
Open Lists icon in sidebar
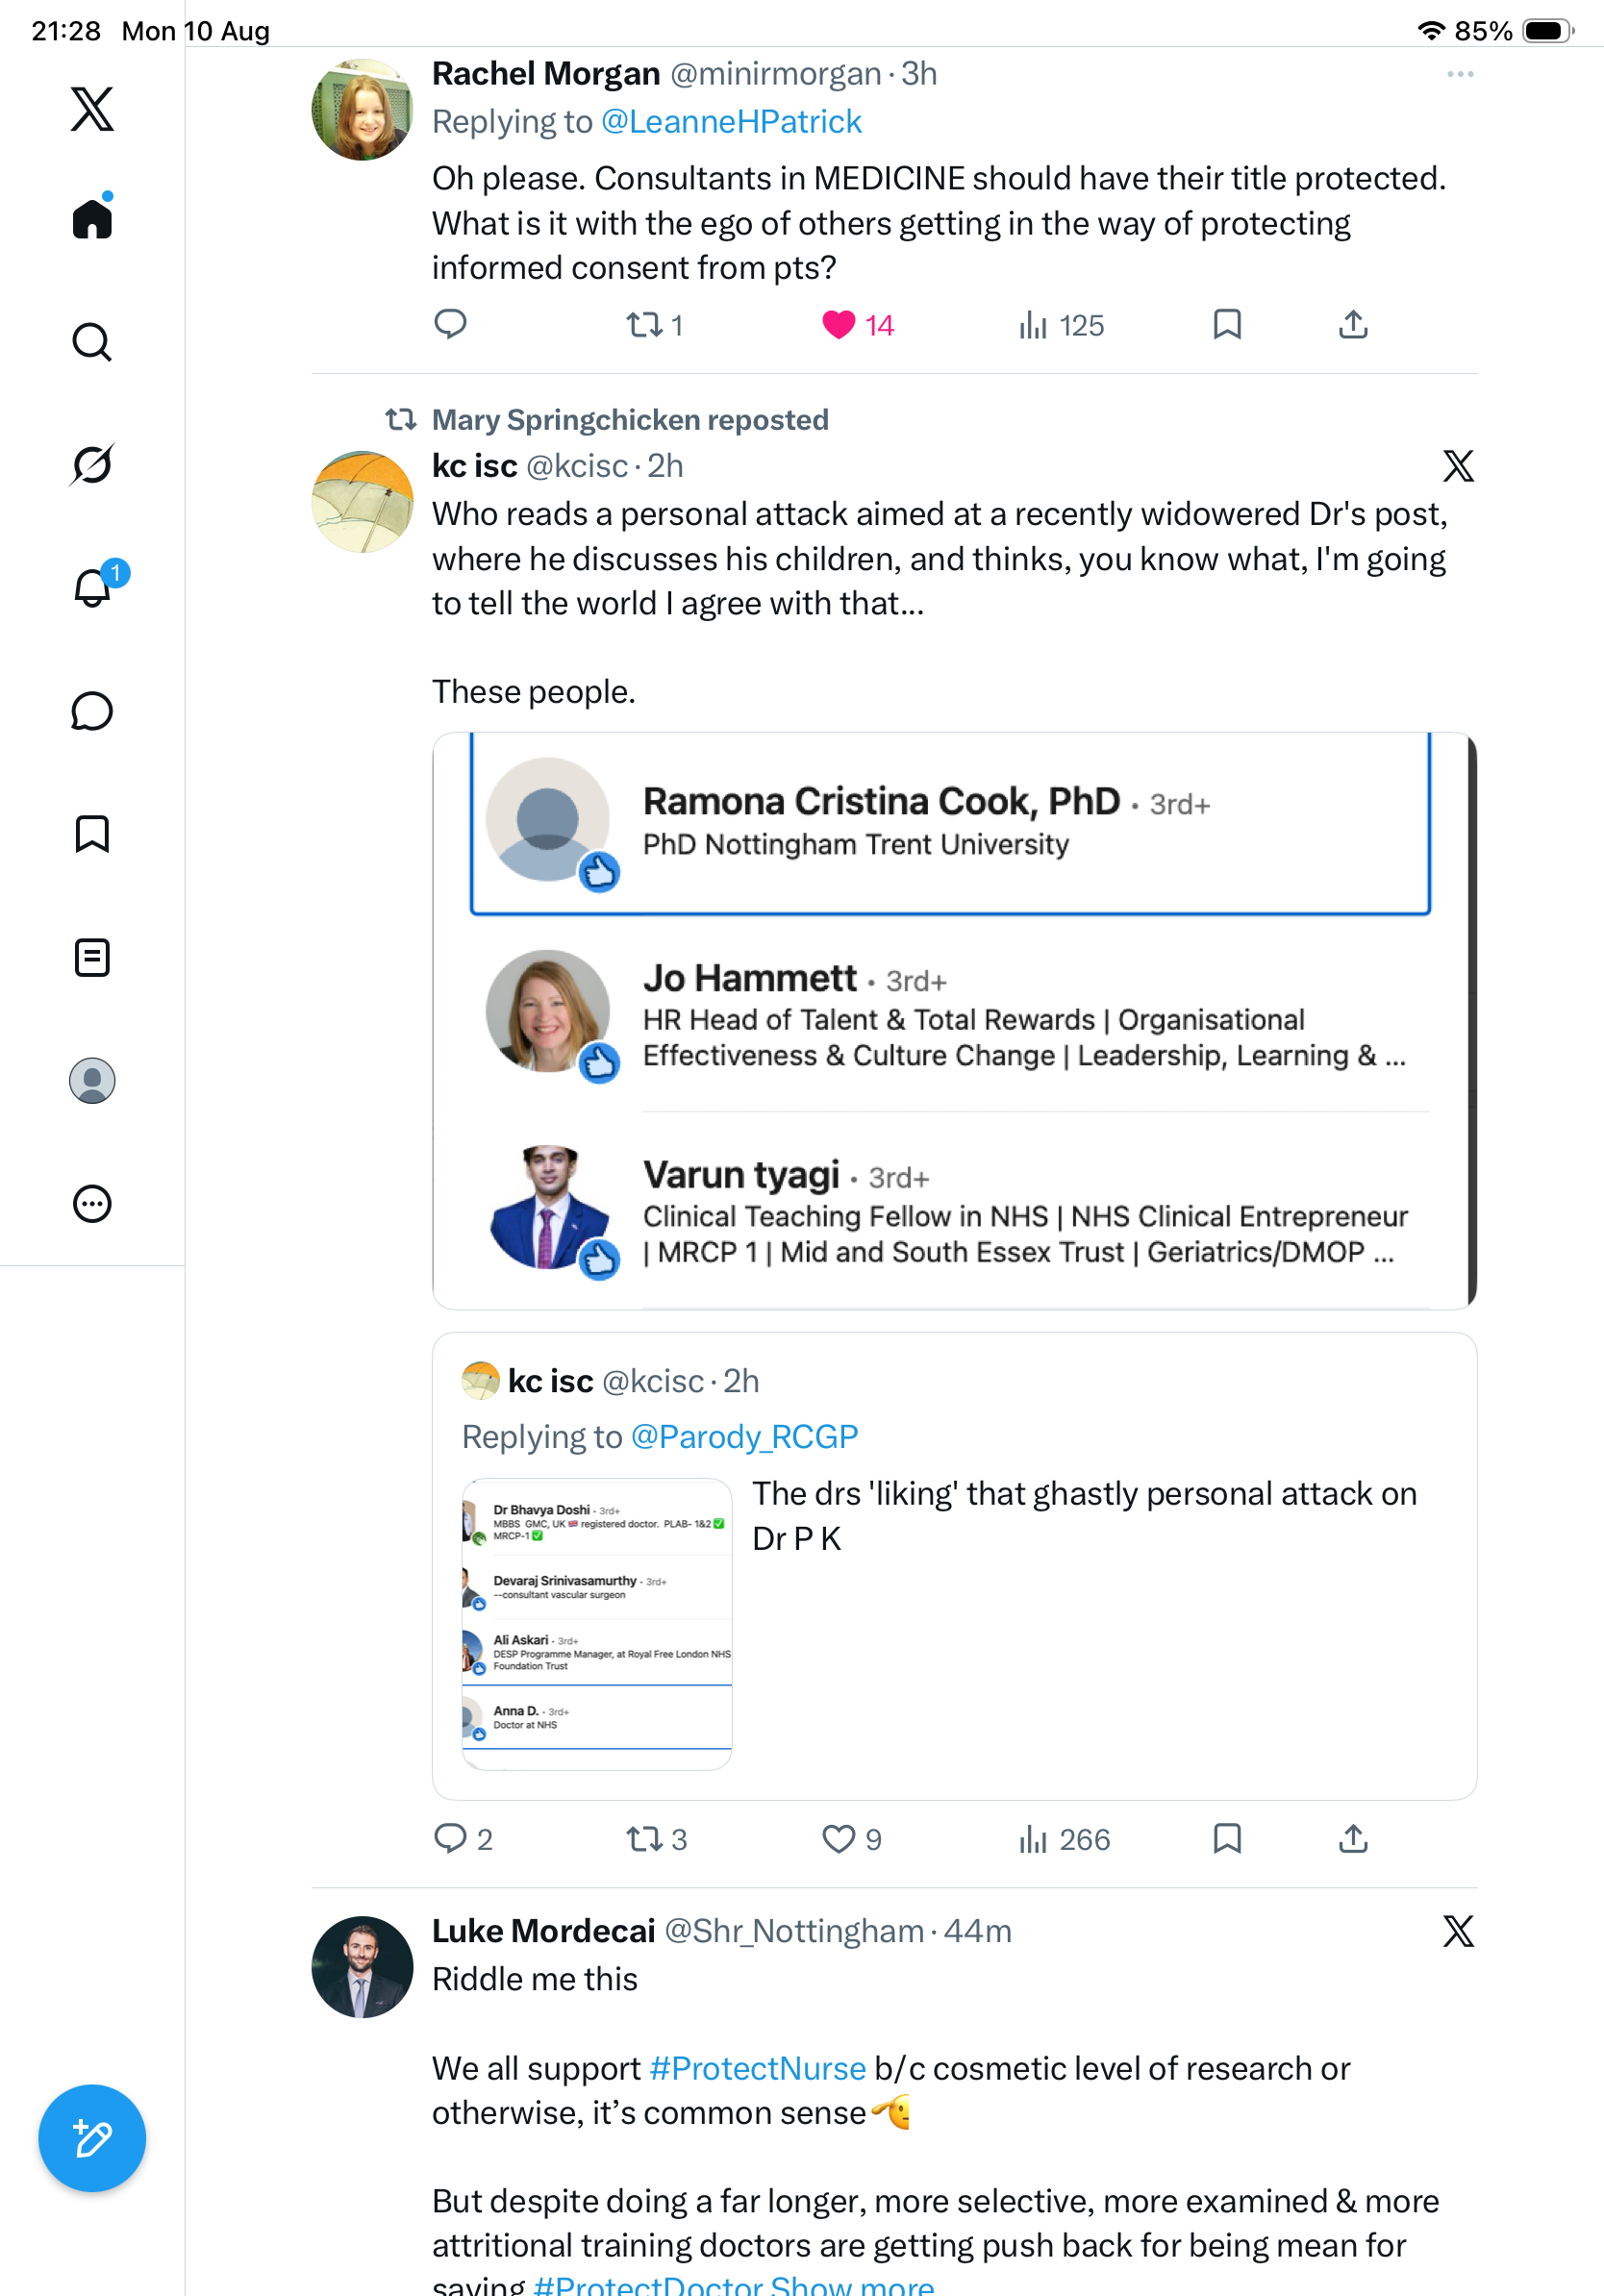pyautogui.click(x=92, y=958)
